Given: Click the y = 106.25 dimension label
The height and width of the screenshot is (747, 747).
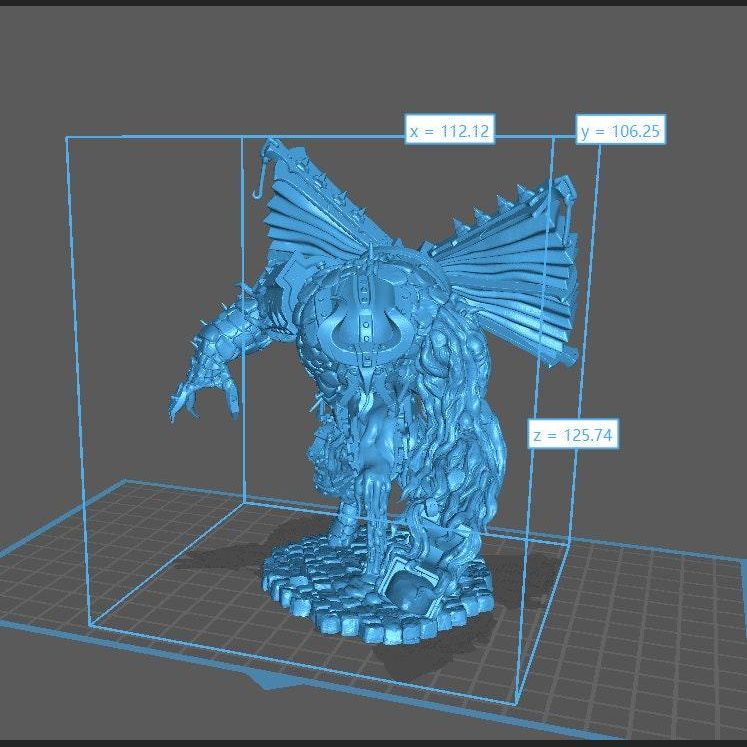Looking at the screenshot, I should coord(621,130).
